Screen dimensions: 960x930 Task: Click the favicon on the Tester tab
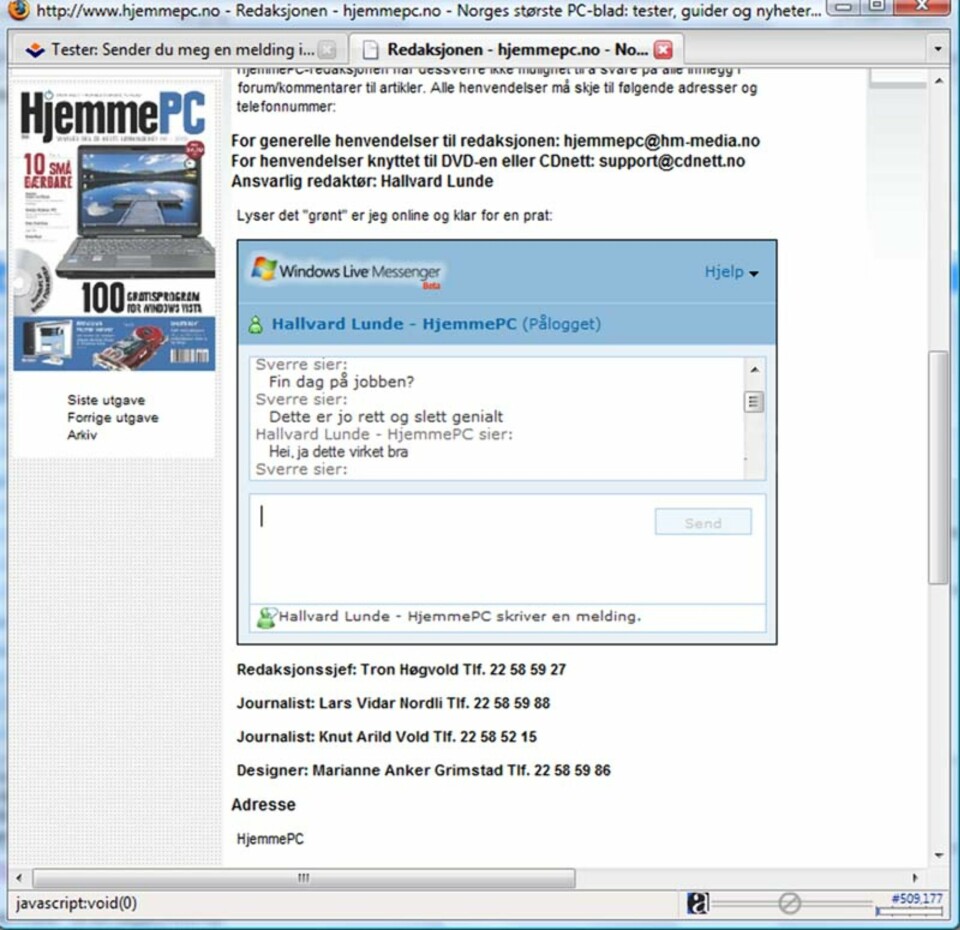(x=35, y=50)
